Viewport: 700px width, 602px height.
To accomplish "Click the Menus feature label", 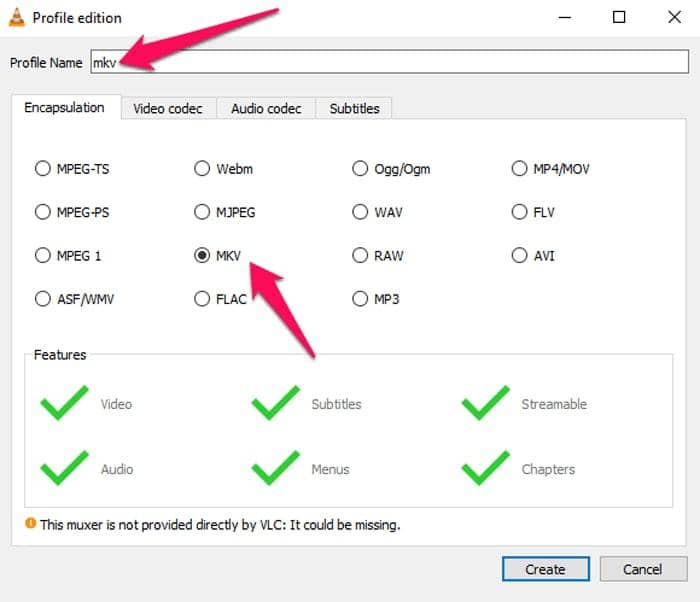I will (330, 469).
